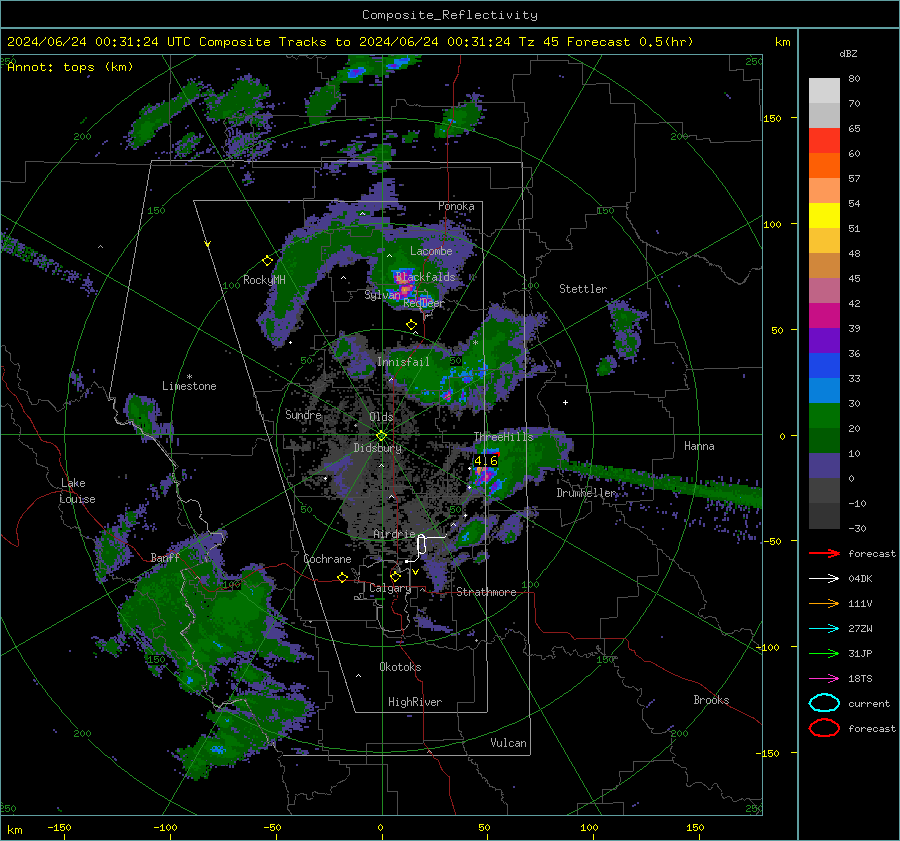Viewport: 900px width, 841px height.
Task: Click the 4.6 storm top annotation
Action: tap(486, 460)
